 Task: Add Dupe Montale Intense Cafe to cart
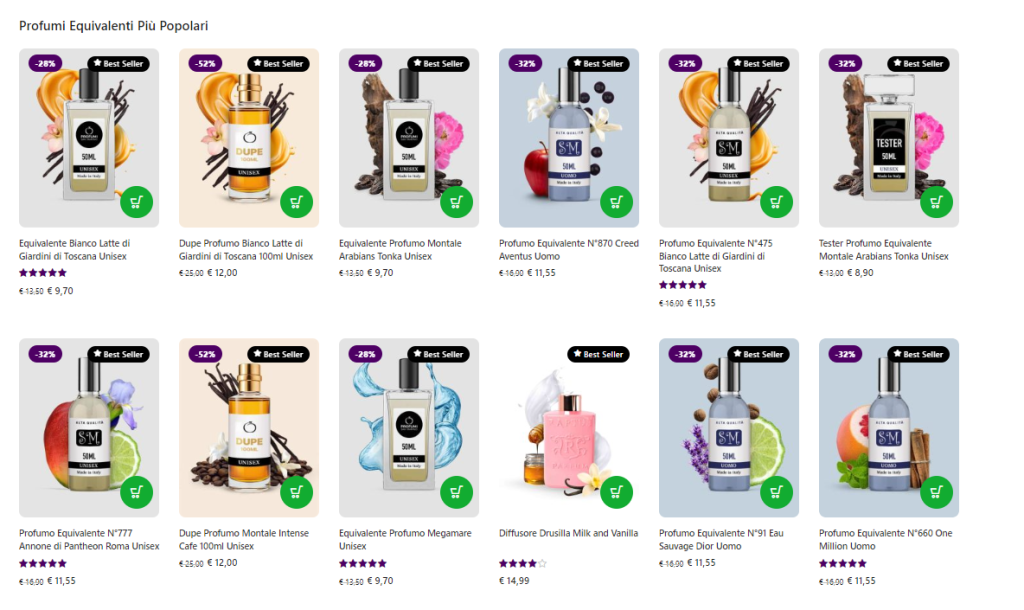(x=296, y=492)
